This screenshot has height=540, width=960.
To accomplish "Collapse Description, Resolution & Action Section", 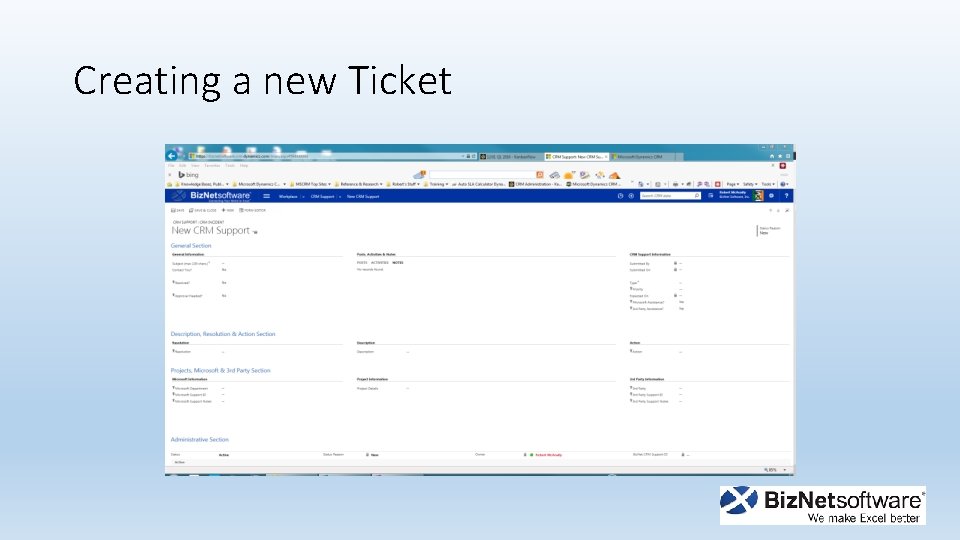I will pyautogui.click(x=223, y=334).
